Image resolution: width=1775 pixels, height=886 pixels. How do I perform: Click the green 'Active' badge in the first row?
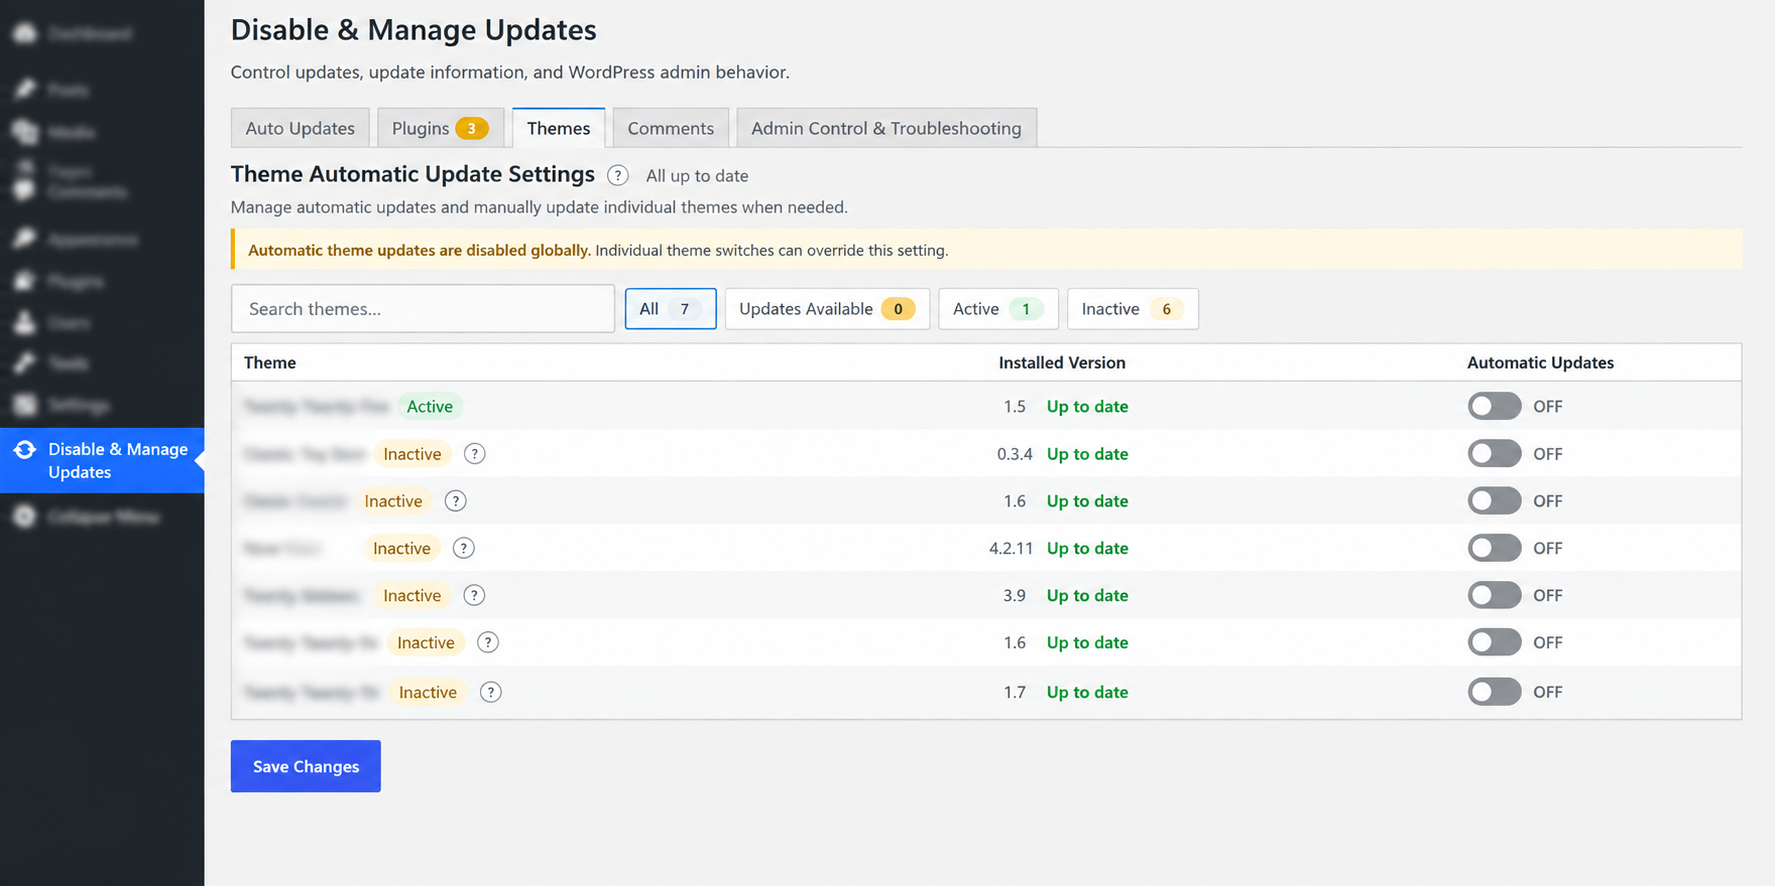pos(430,406)
